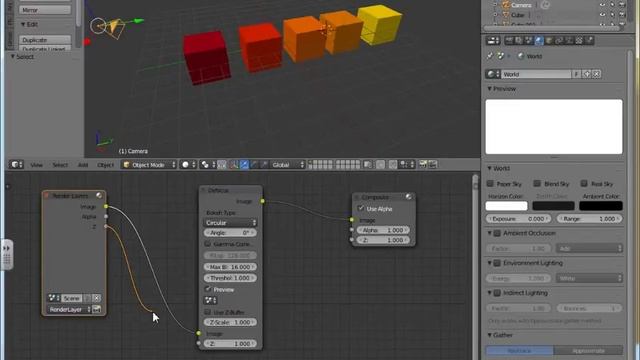
Task: Open the Constraints properties tab icon
Action: (559, 40)
